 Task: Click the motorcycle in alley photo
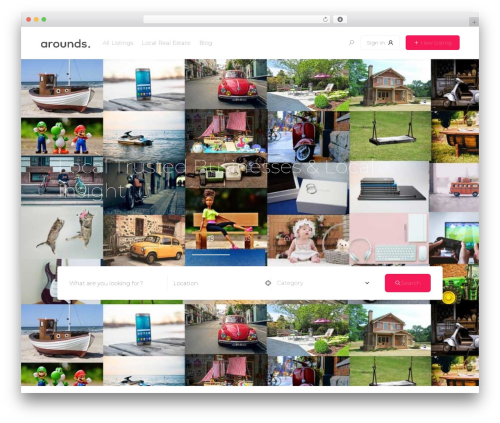[144, 189]
